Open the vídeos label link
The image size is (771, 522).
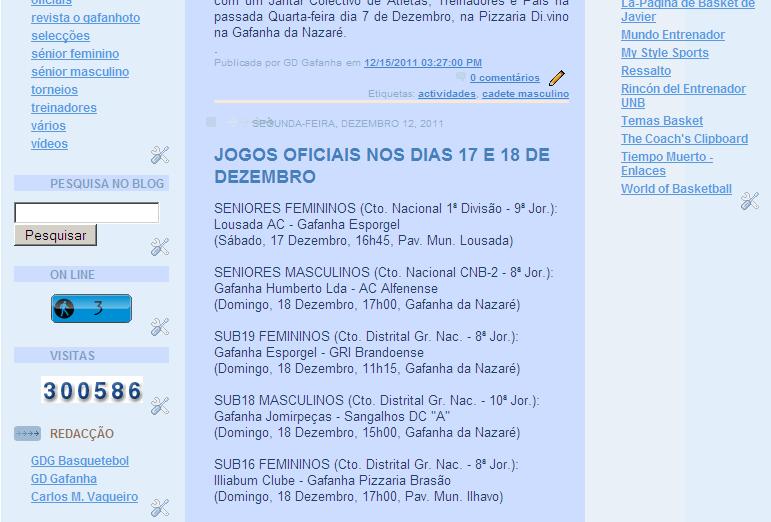[x=50, y=144]
